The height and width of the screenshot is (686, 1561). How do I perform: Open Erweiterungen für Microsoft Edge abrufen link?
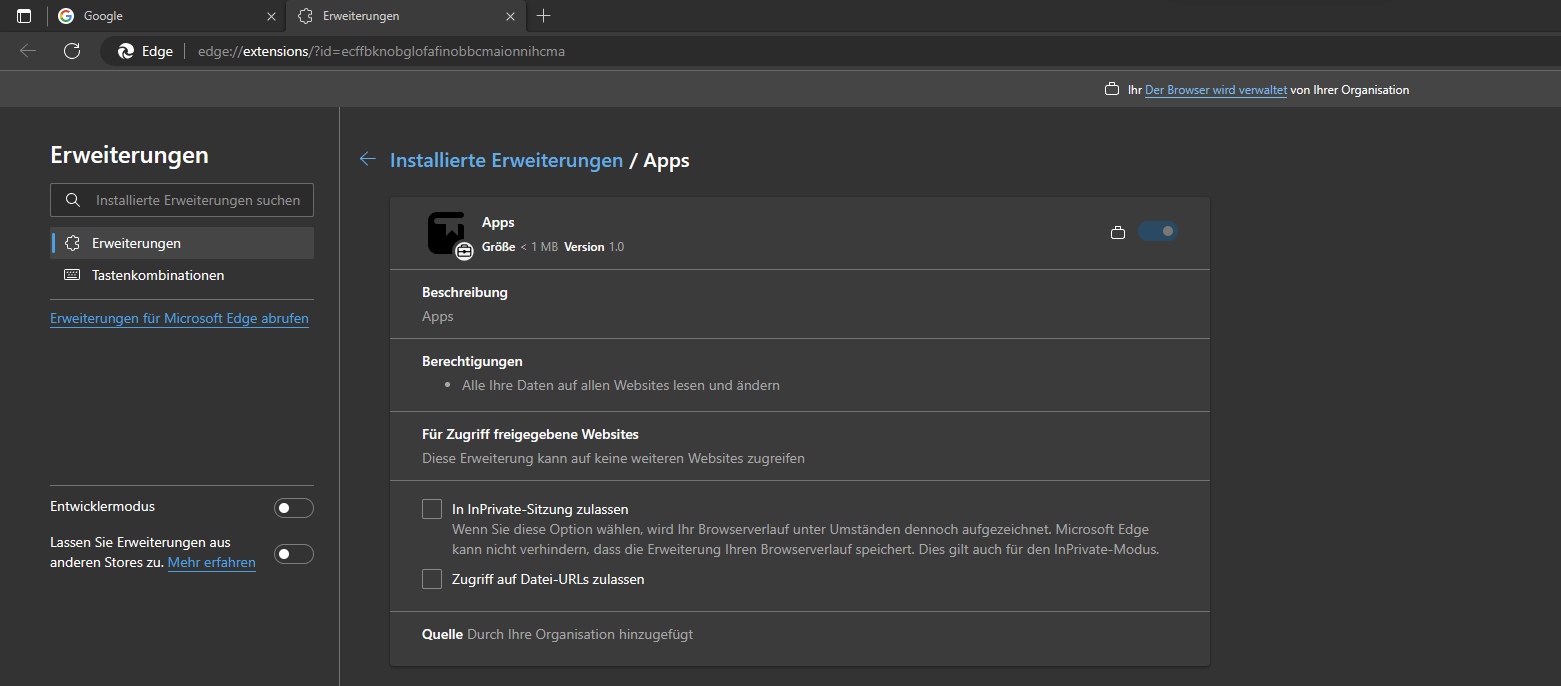coord(179,319)
